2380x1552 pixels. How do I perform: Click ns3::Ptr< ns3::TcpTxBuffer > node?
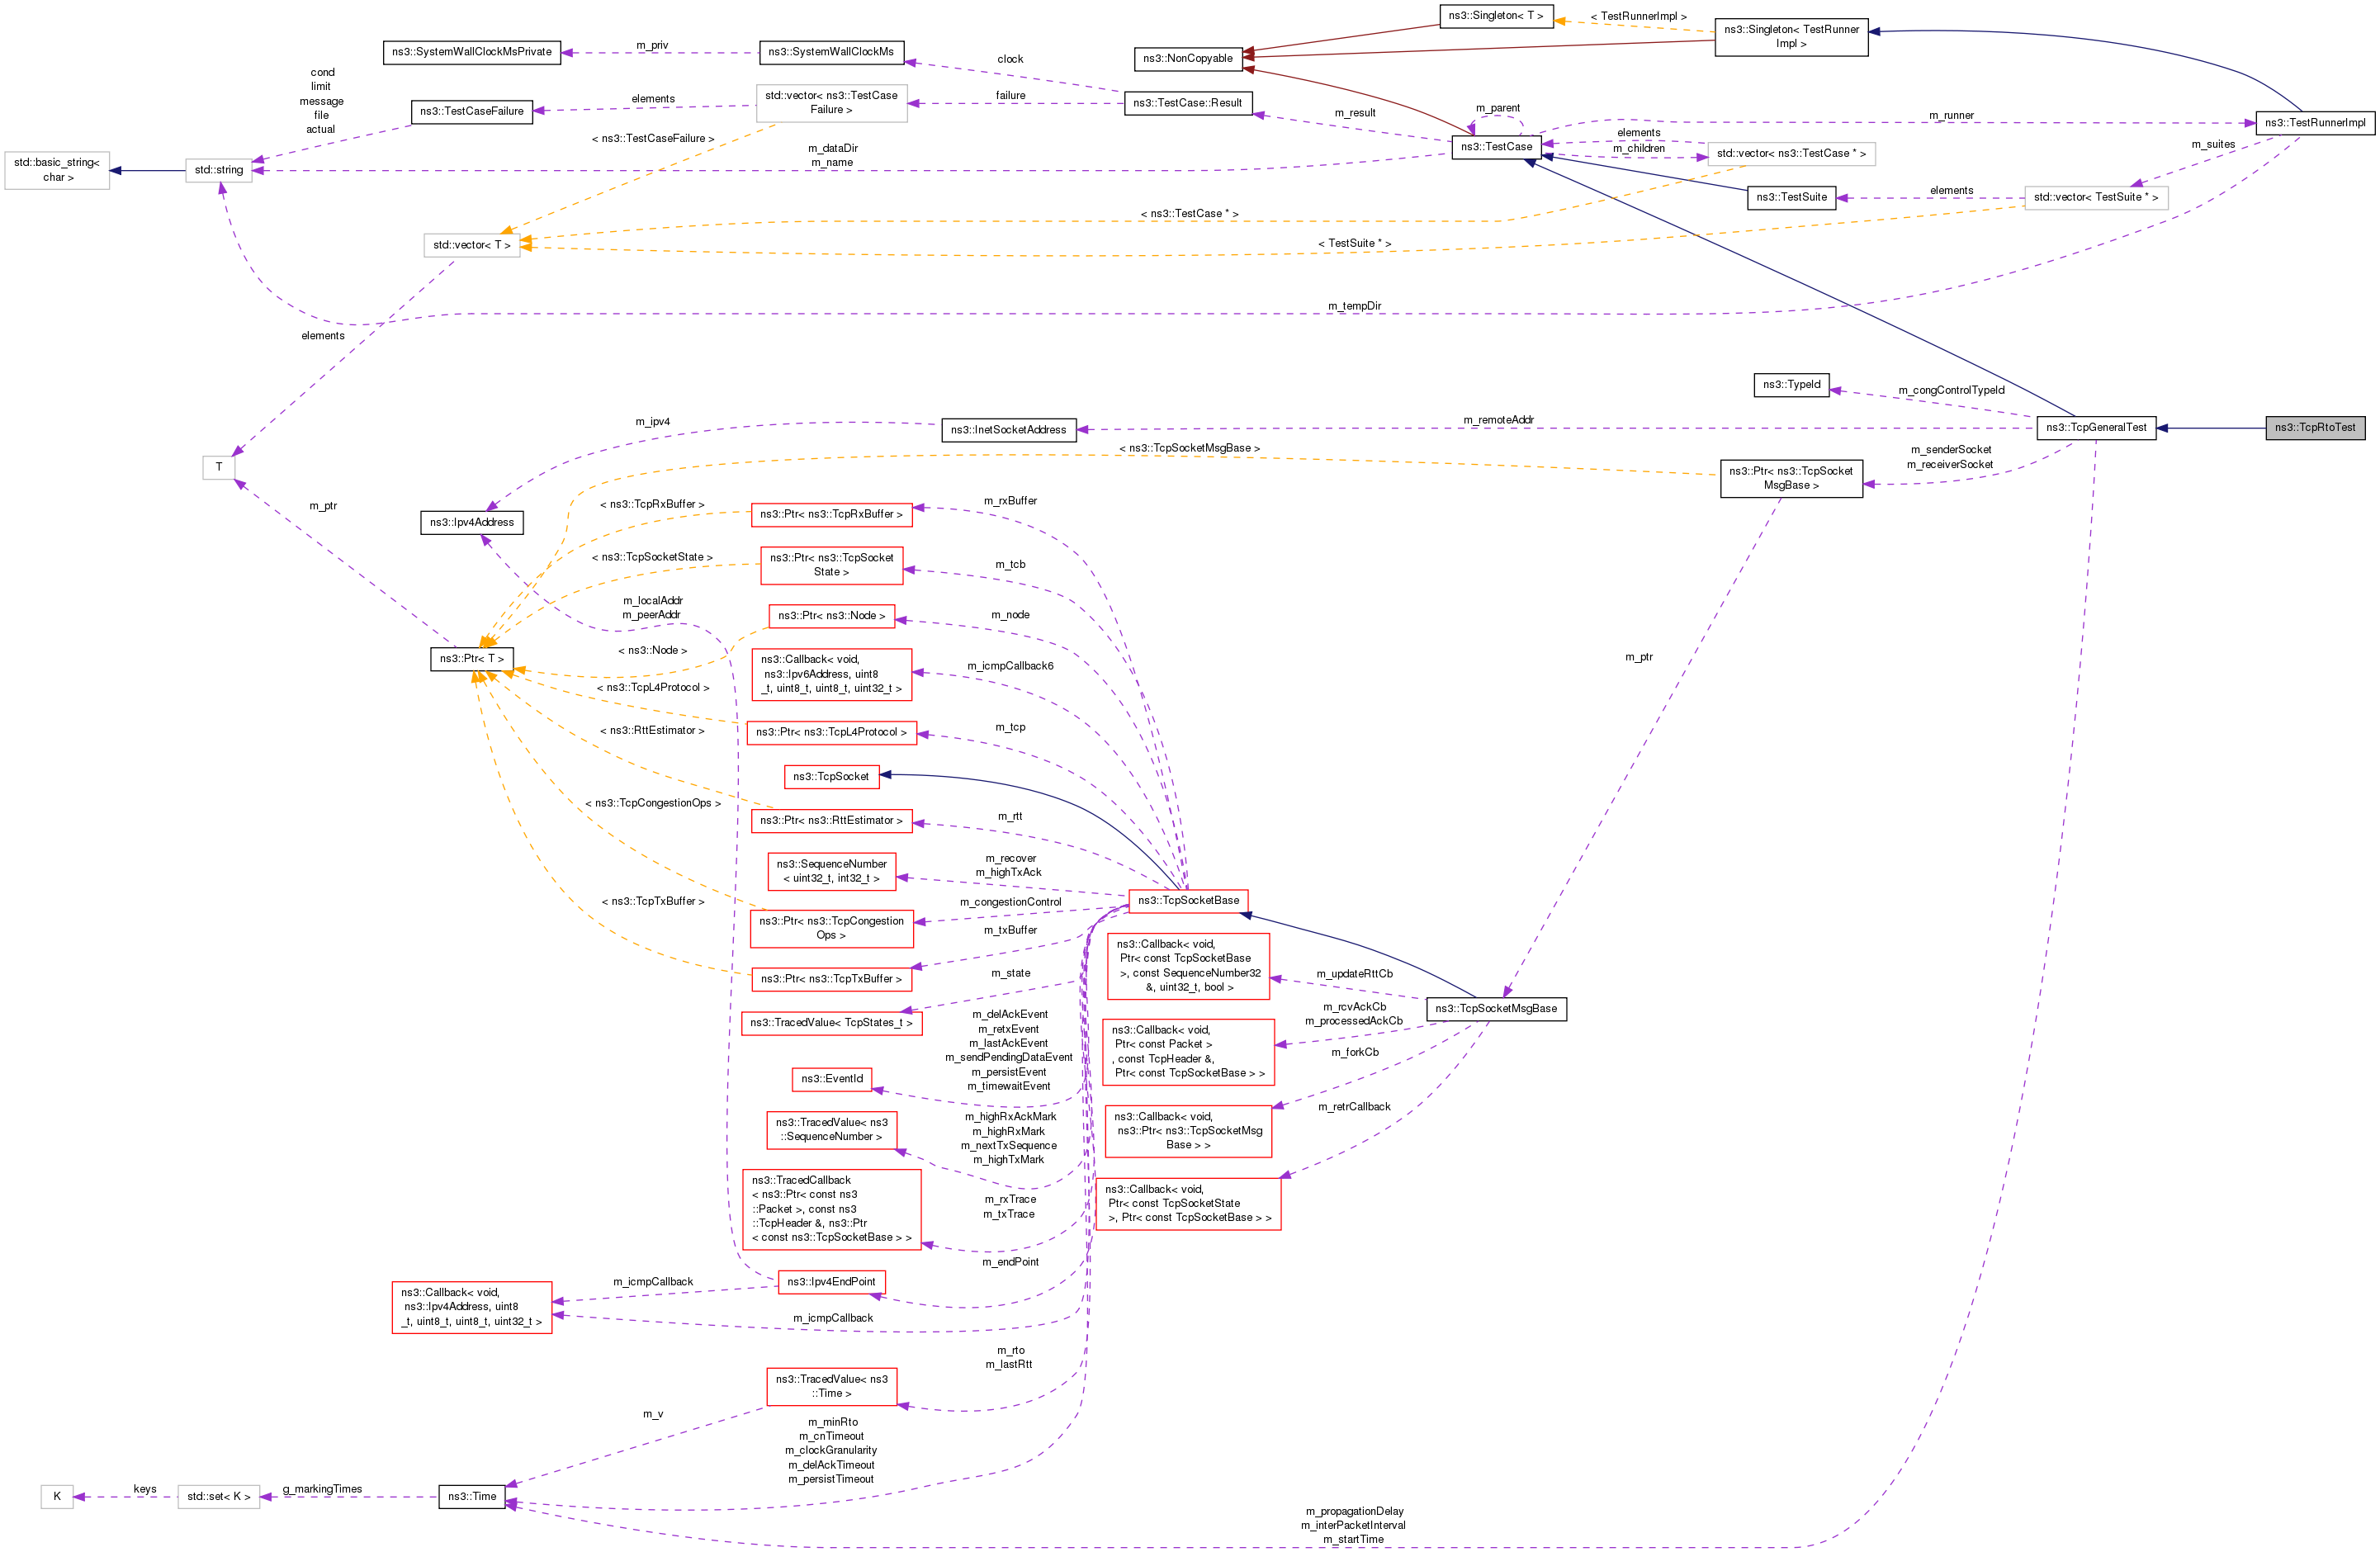tap(831, 979)
